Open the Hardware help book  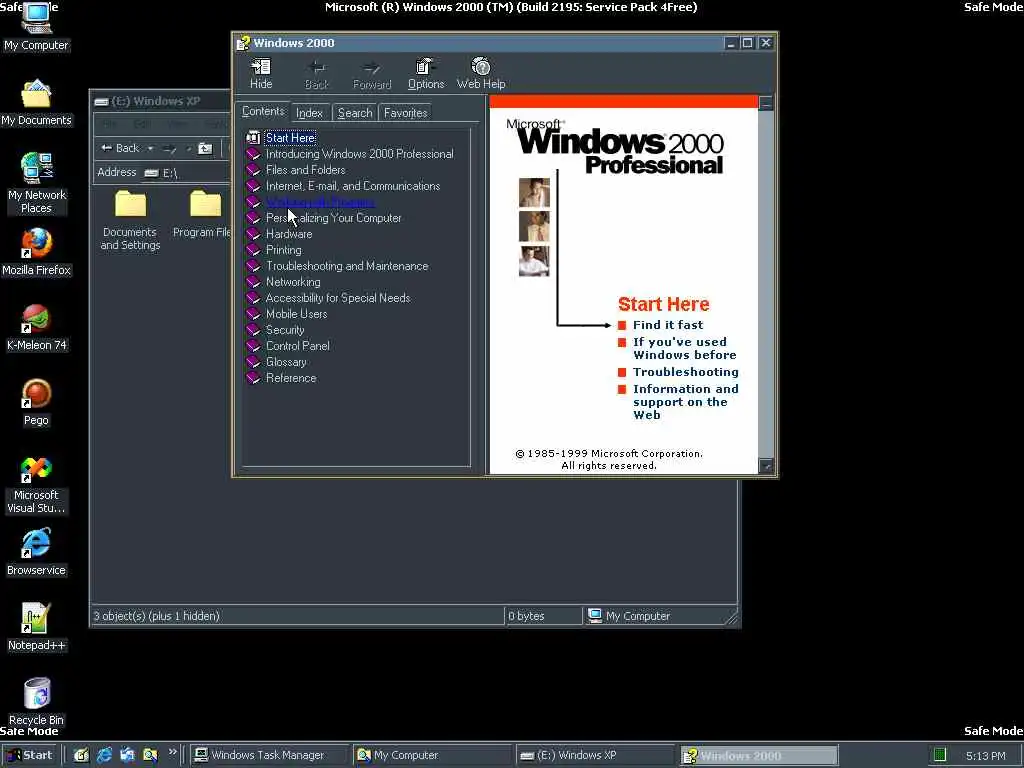point(289,234)
